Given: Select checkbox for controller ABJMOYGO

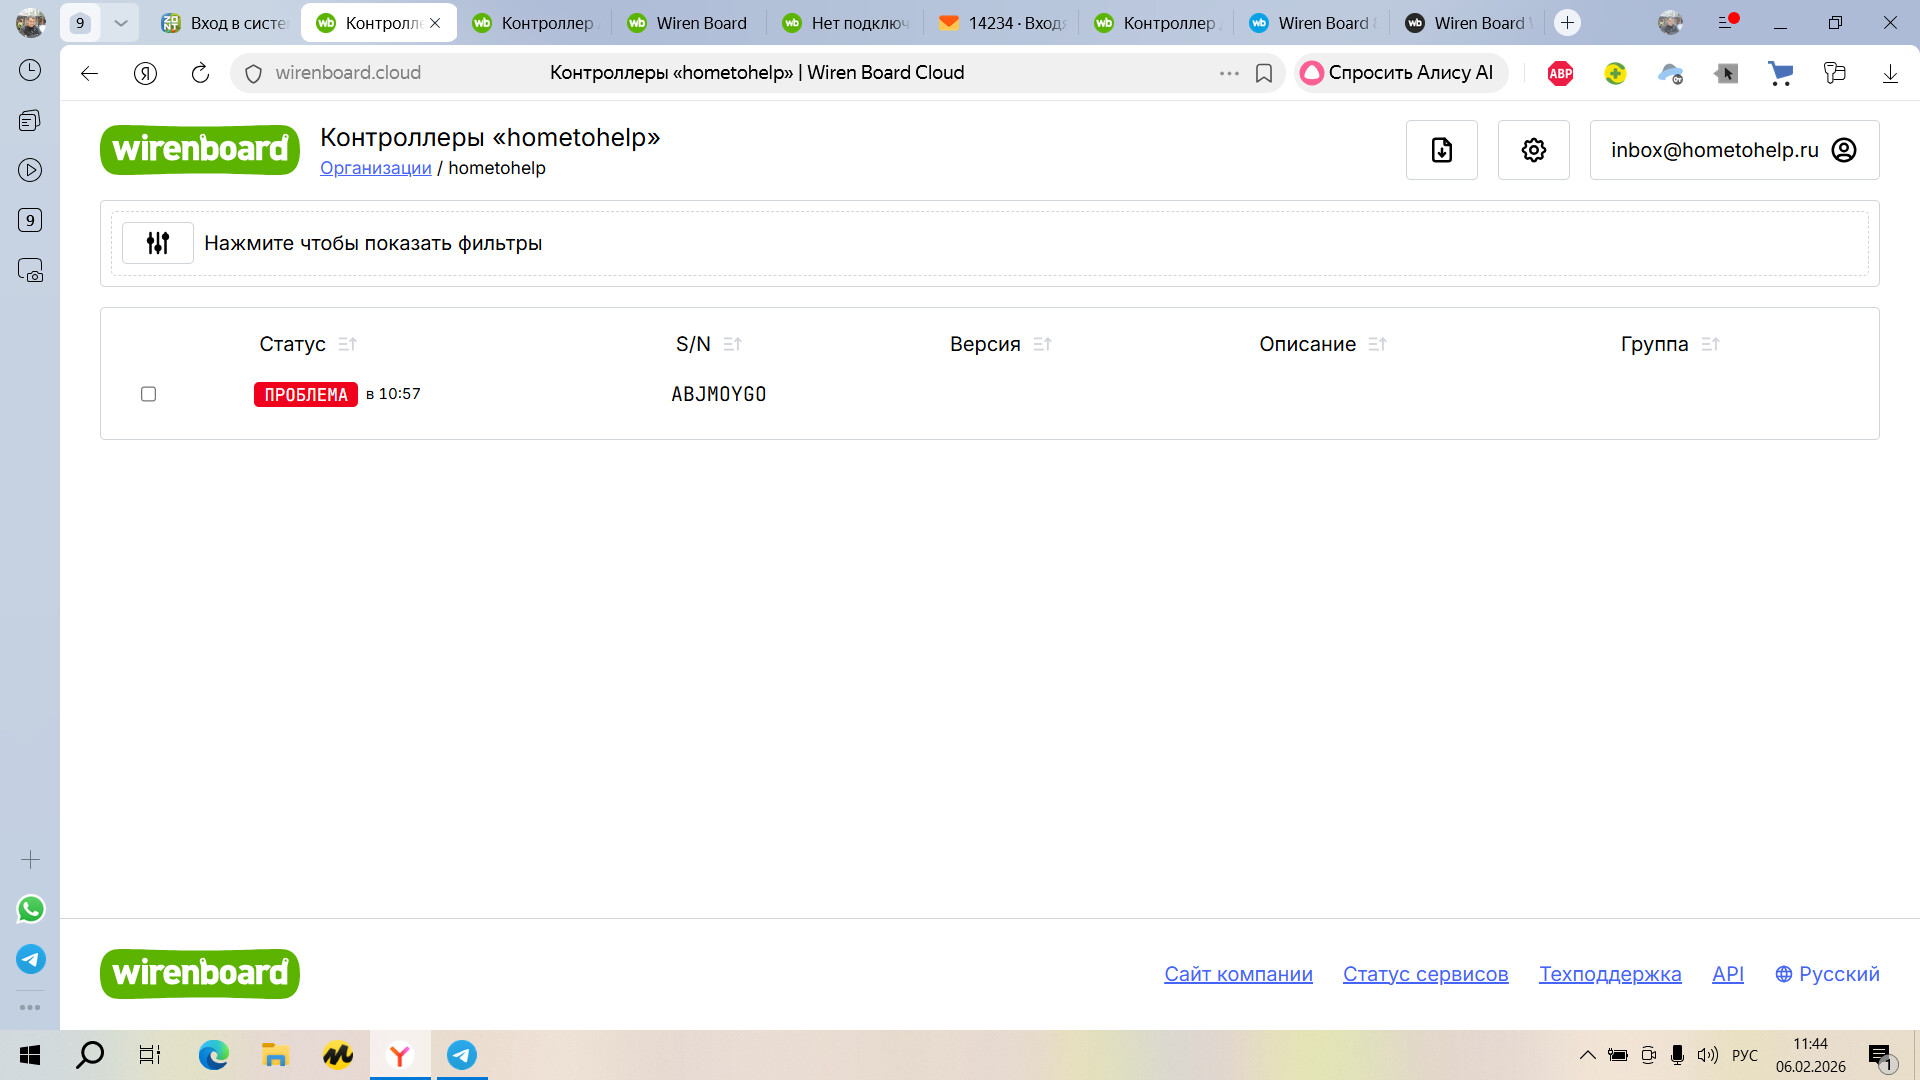Looking at the screenshot, I should 149,394.
